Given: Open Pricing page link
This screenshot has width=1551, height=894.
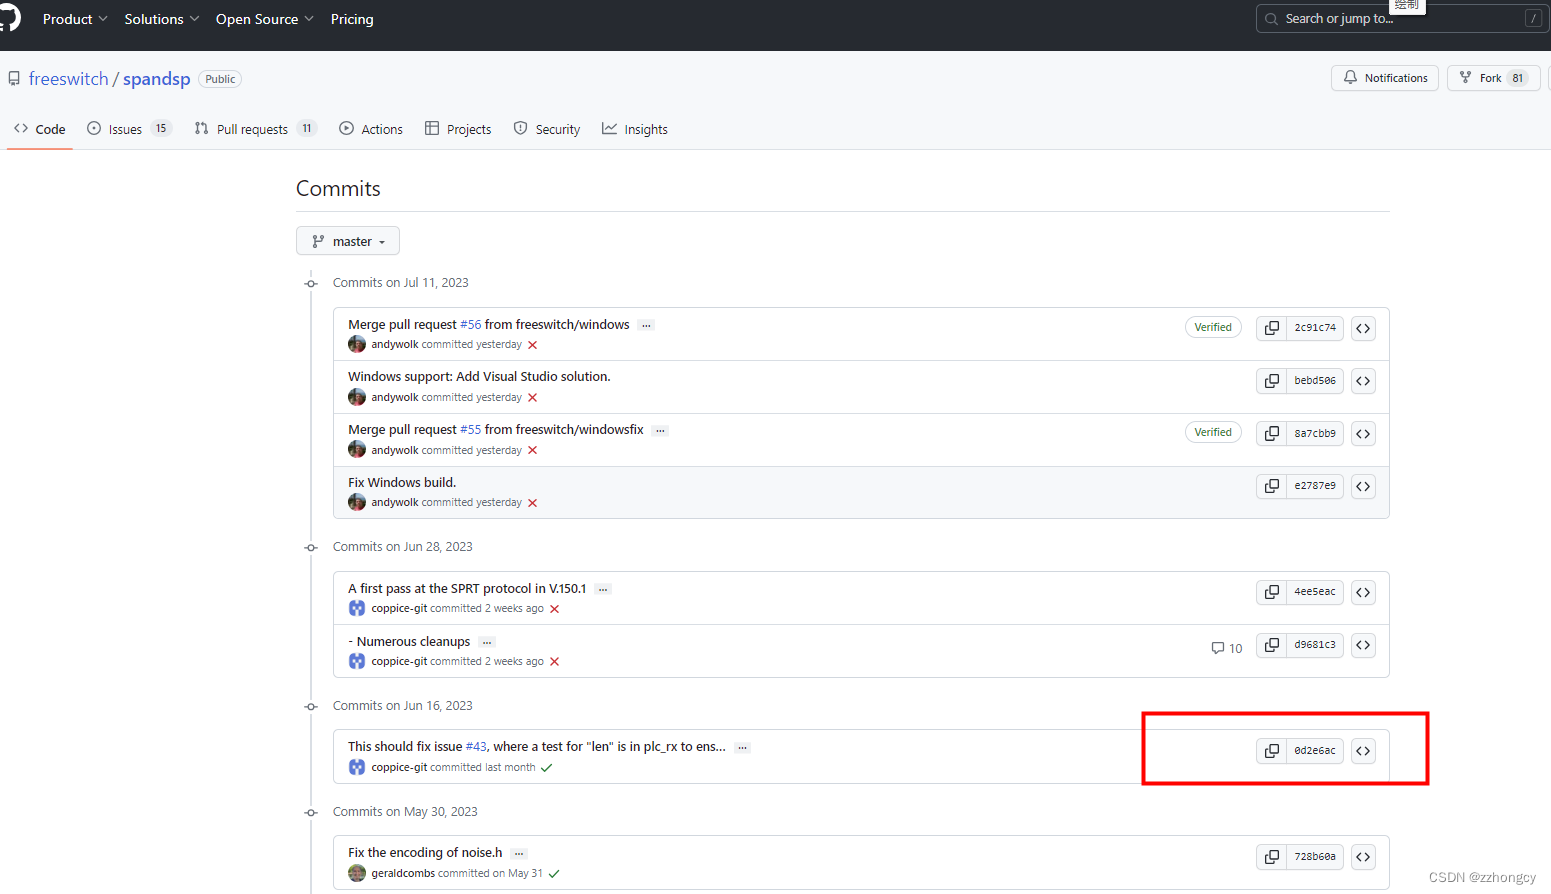Looking at the screenshot, I should pyautogui.click(x=352, y=19).
